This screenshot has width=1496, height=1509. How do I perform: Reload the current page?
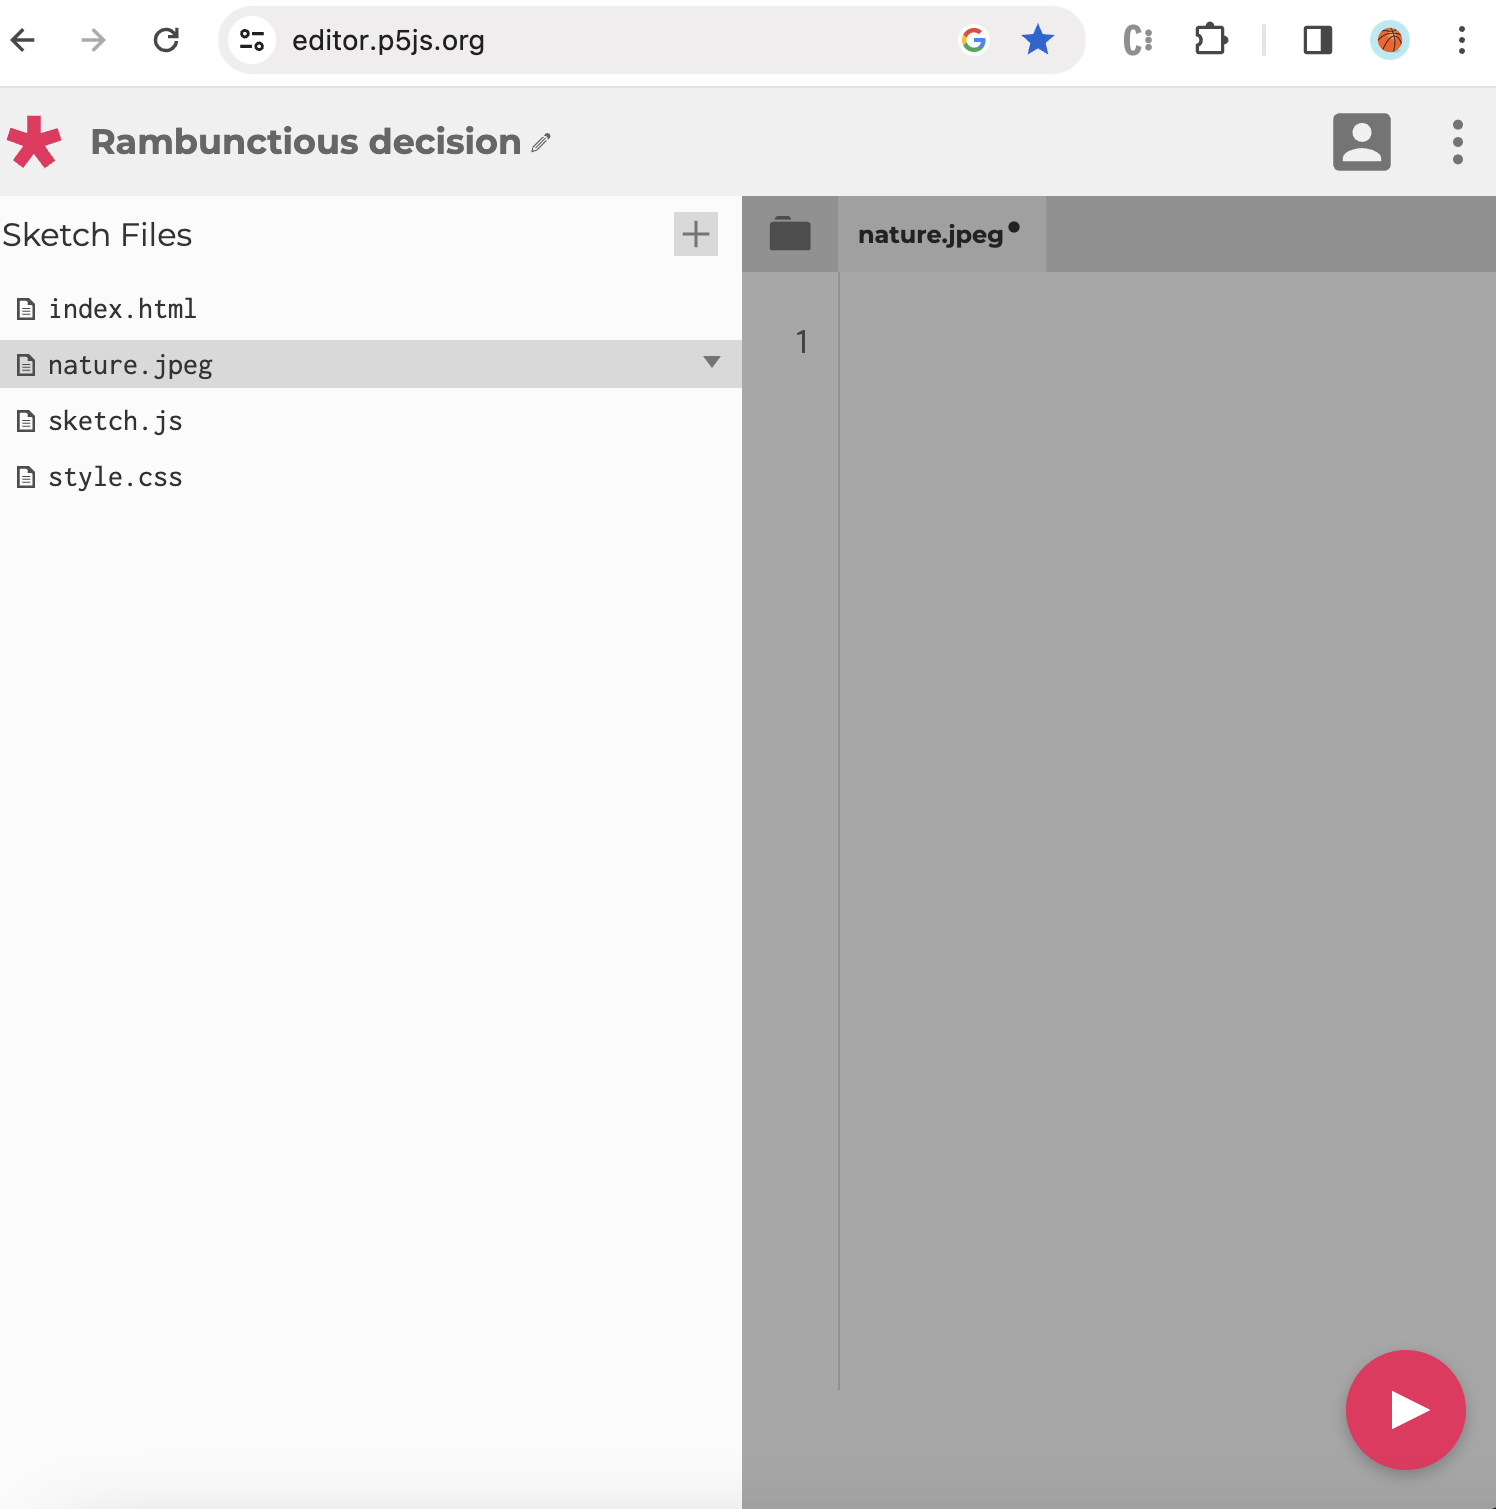coord(167,40)
